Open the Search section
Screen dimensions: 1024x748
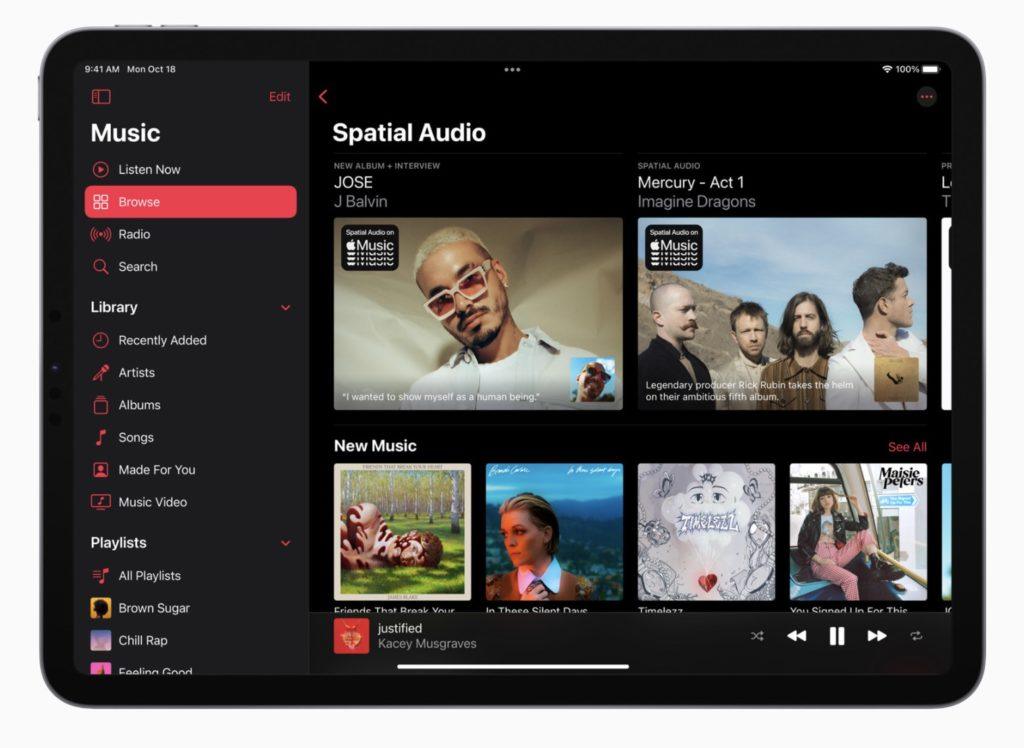191,267
